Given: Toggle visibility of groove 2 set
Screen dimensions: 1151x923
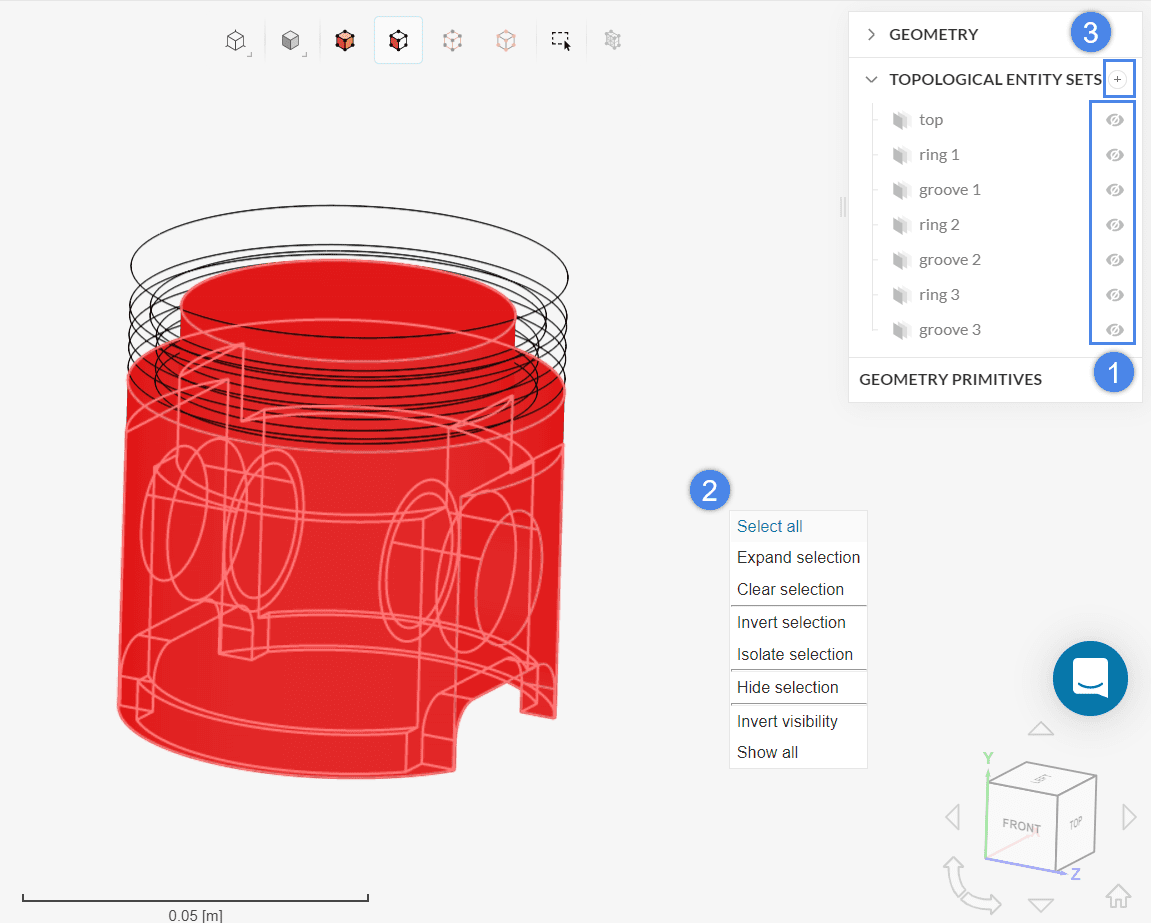Looking at the screenshot, I should [1114, 260].
